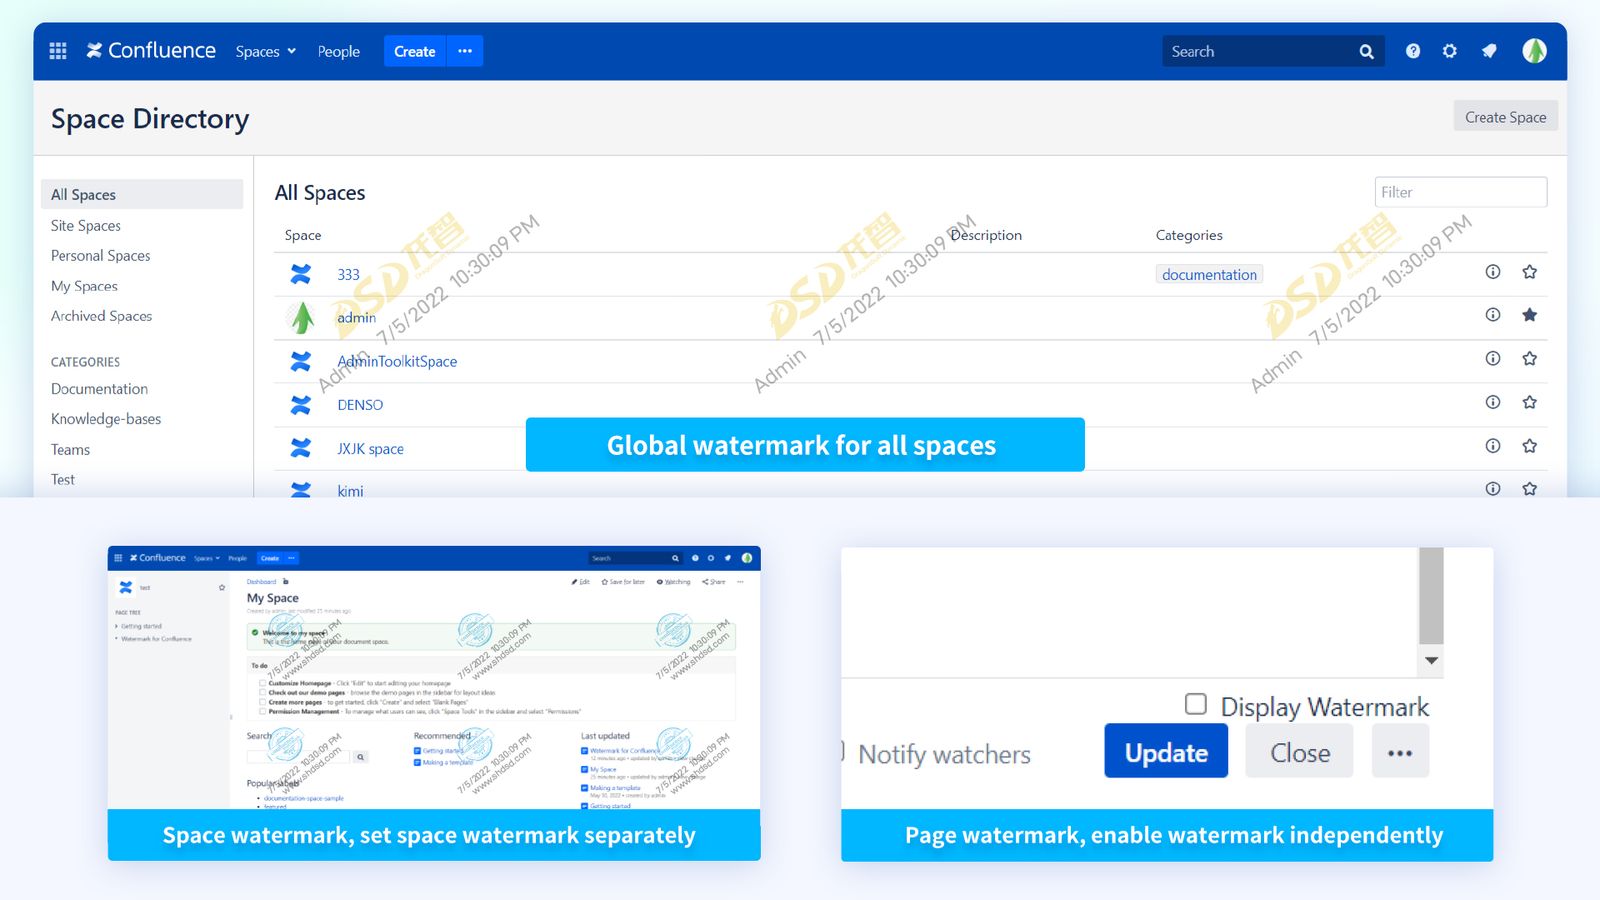
Task: Favorite the kimi space star
Action: click(x=1529, y=489)
